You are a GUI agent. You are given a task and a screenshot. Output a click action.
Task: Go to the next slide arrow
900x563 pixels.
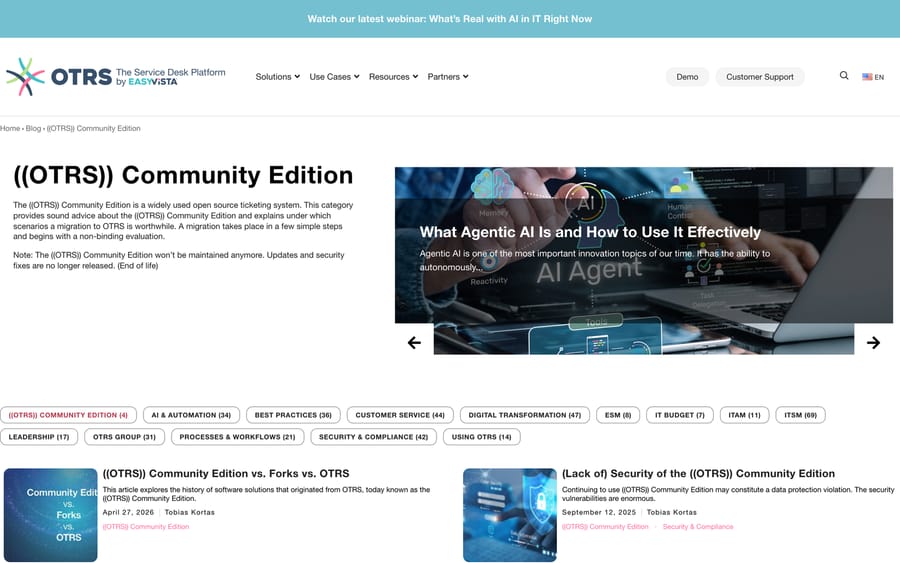coord(873,343)
